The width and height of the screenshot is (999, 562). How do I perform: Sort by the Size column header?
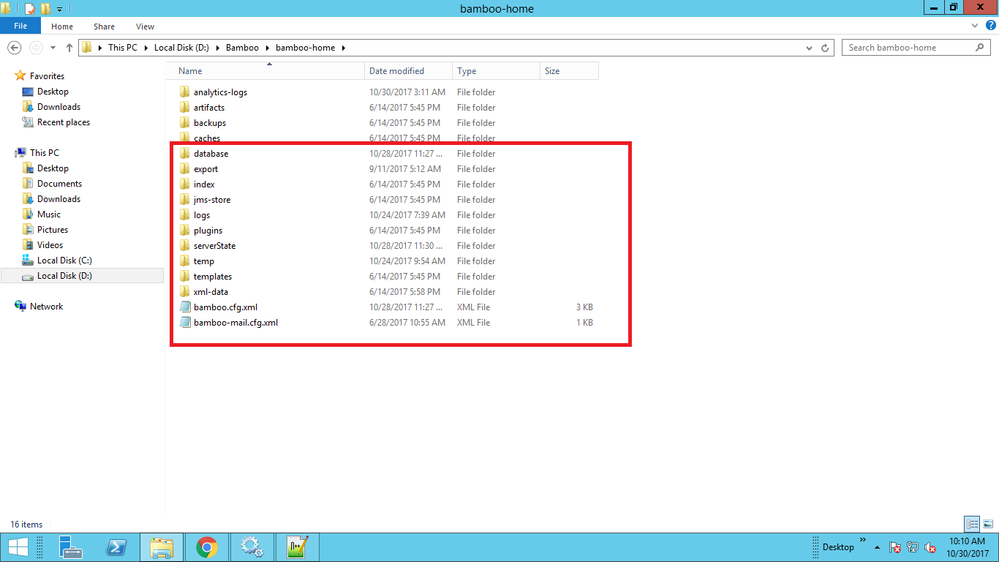(569, 71)
